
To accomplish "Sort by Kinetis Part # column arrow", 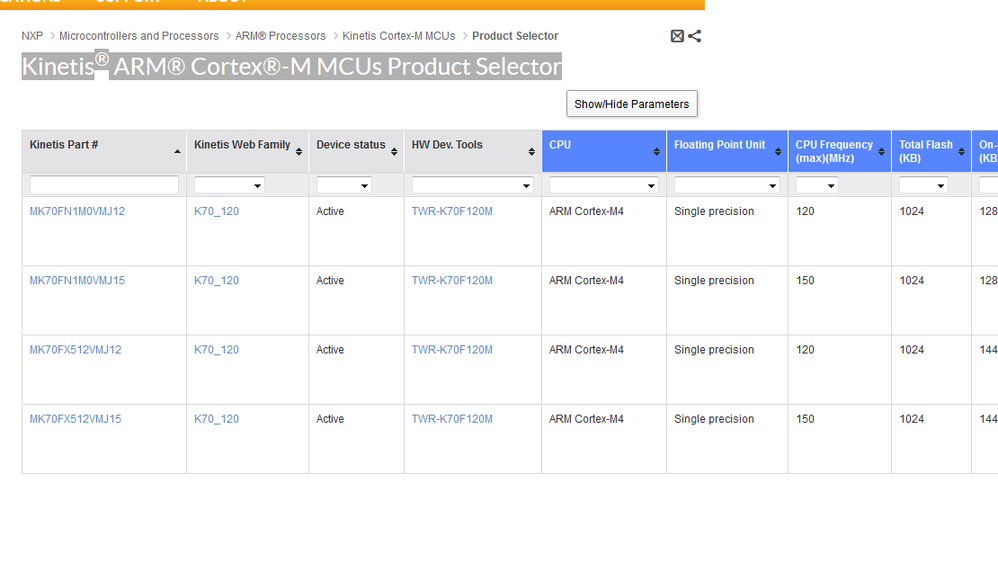I will point(177,152).
